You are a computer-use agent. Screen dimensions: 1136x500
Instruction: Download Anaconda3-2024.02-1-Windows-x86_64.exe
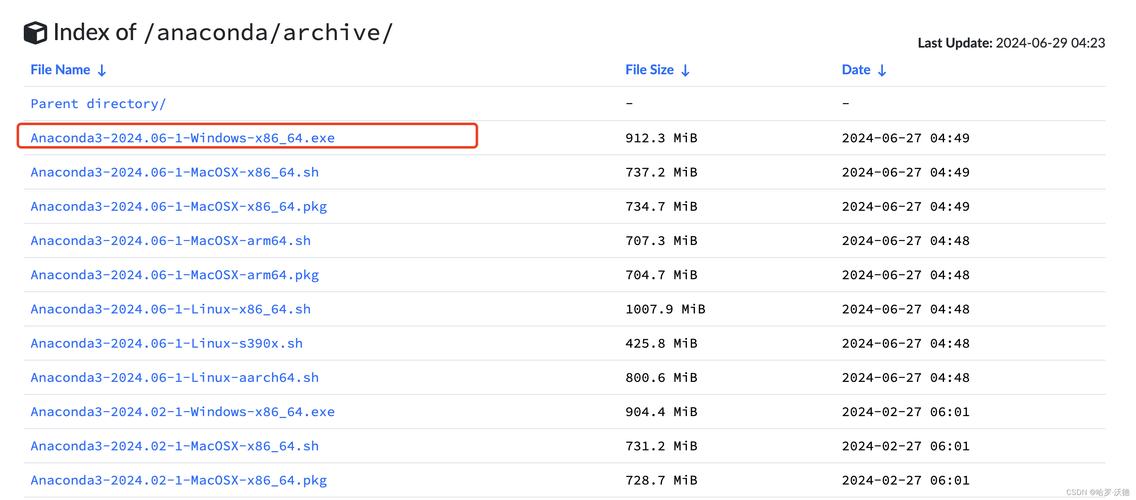tap(183, 412)
